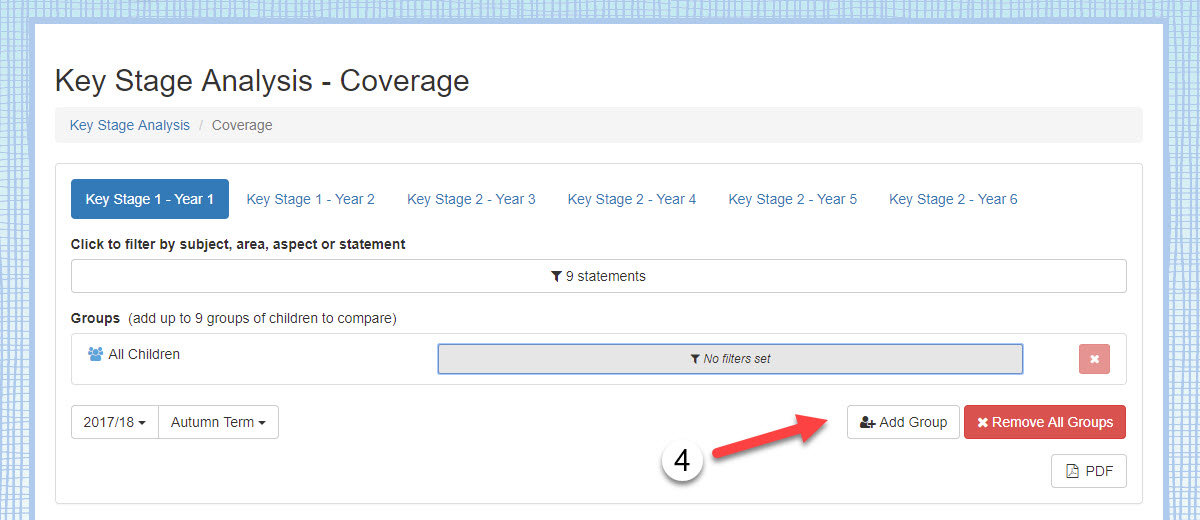Screen dimensions: 1200x520
Task: Switch to Key Stage 1 - Year 2 tab
Action: [x=310, y=199]
